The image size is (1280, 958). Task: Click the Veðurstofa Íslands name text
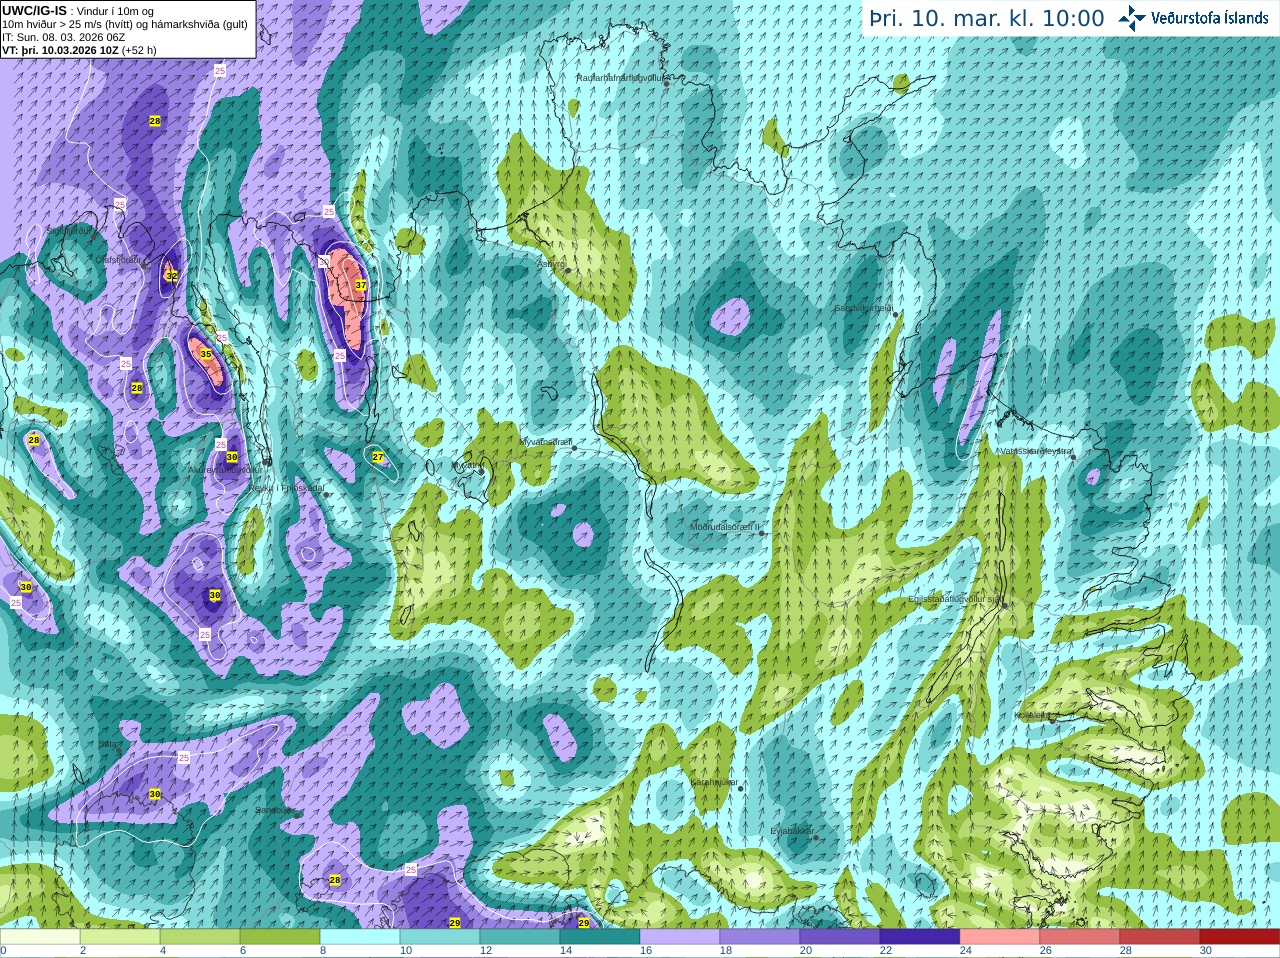tap(1210, 18)
